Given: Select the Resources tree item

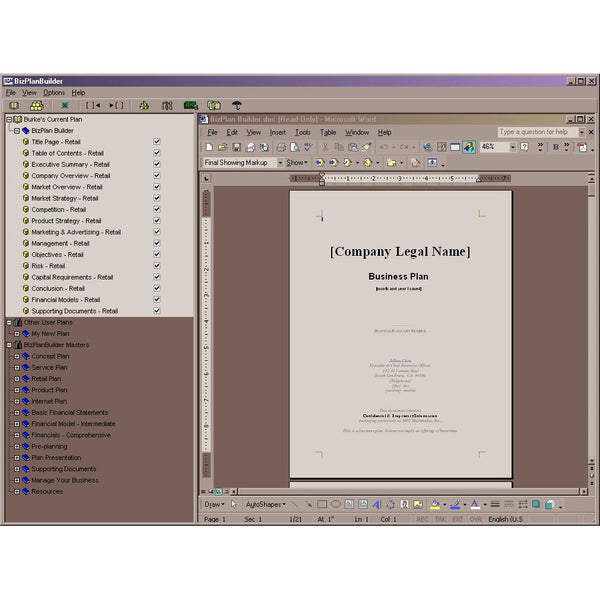Looking at the screenshot, I should (47, 491).
